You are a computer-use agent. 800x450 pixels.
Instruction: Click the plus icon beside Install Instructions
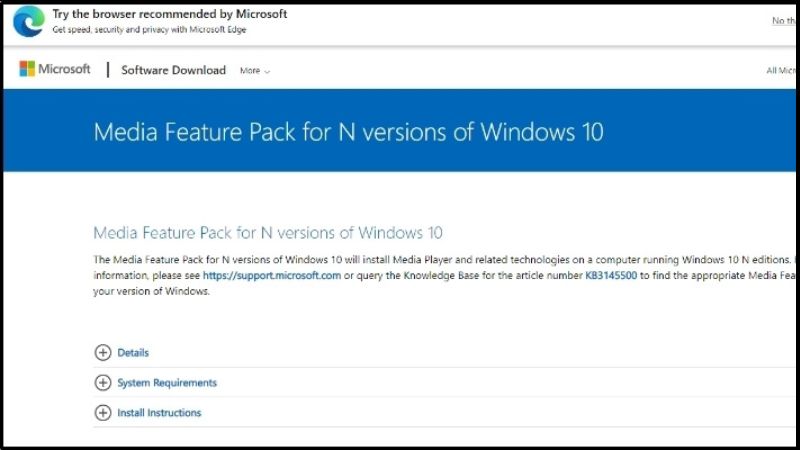coord(103,413)
